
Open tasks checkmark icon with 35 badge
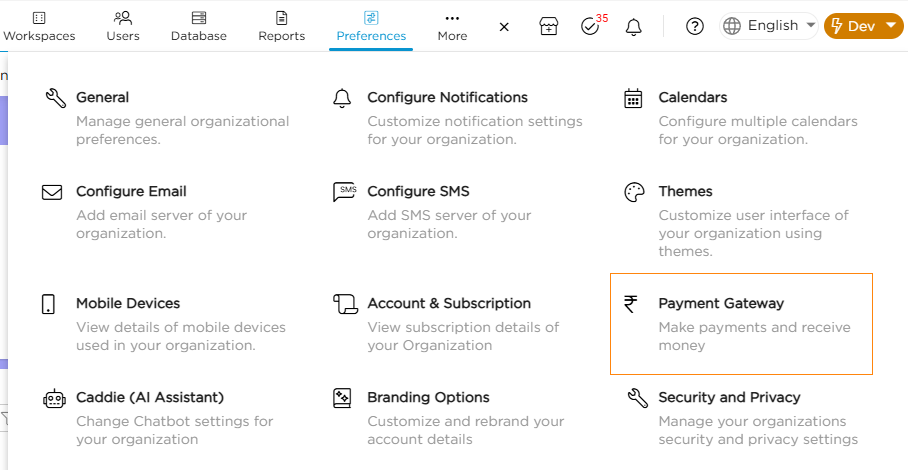coord(590,26)
